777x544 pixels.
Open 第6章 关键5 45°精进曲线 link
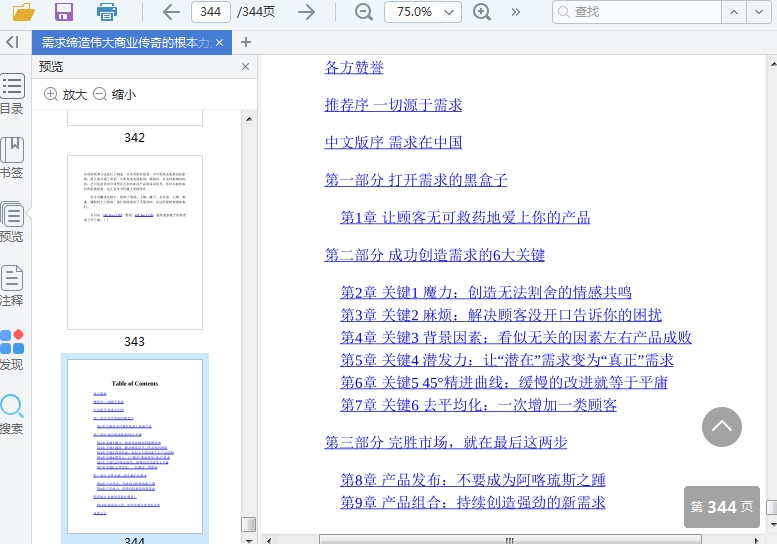click(x=504, y=382)
